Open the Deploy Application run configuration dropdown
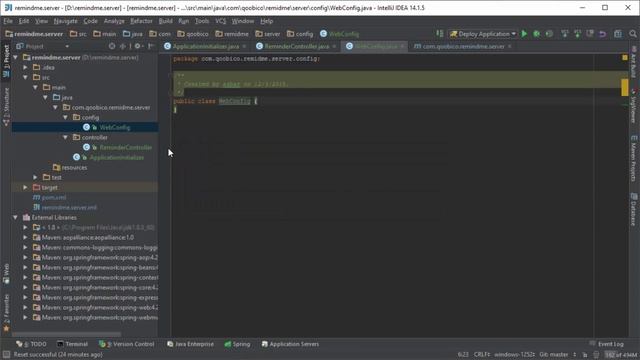The width and height of the screenshot is (640, 360). point(482,34)
